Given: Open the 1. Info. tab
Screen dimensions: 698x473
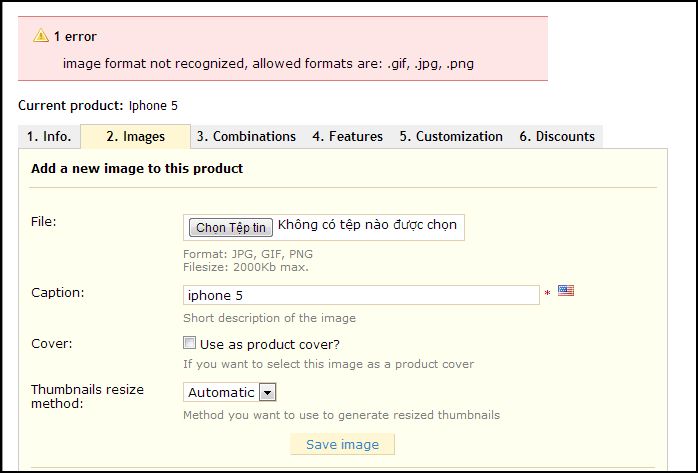Looking at the screenshot, I should pos(48,136).
